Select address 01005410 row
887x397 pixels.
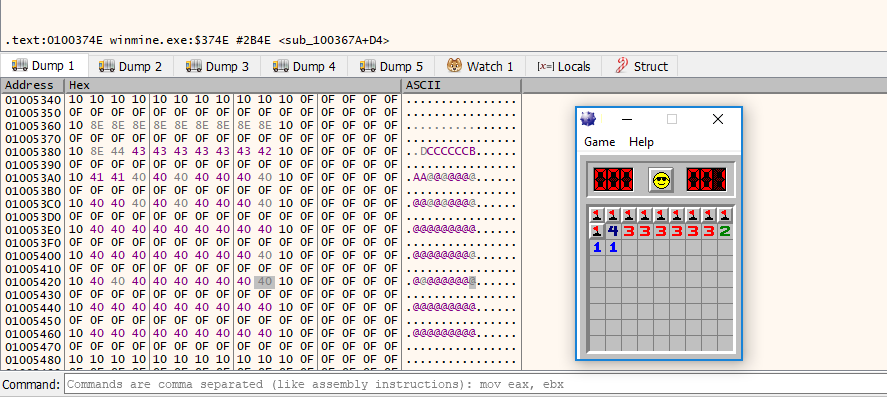pos(261,269)
